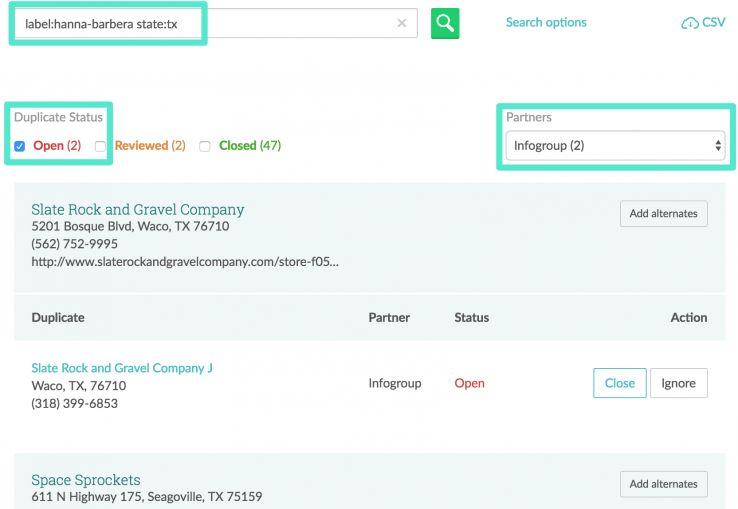
Task: Click the Duplicate column header
Action: [x=58, y=317]
